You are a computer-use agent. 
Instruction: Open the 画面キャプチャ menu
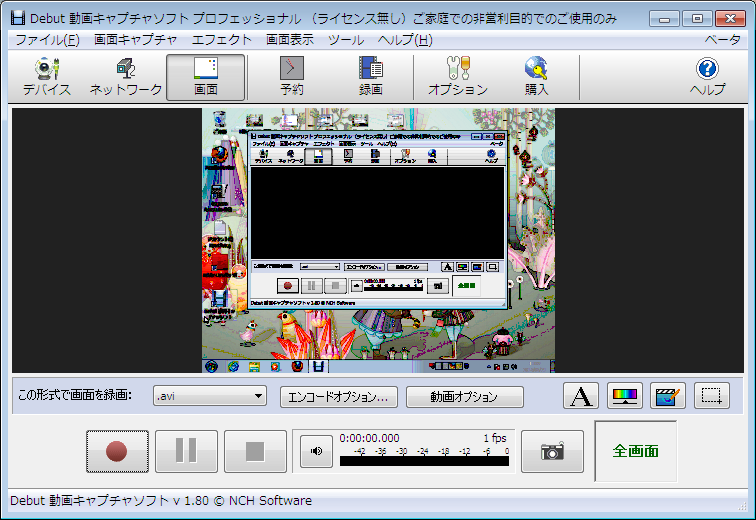tap(135, 40)
